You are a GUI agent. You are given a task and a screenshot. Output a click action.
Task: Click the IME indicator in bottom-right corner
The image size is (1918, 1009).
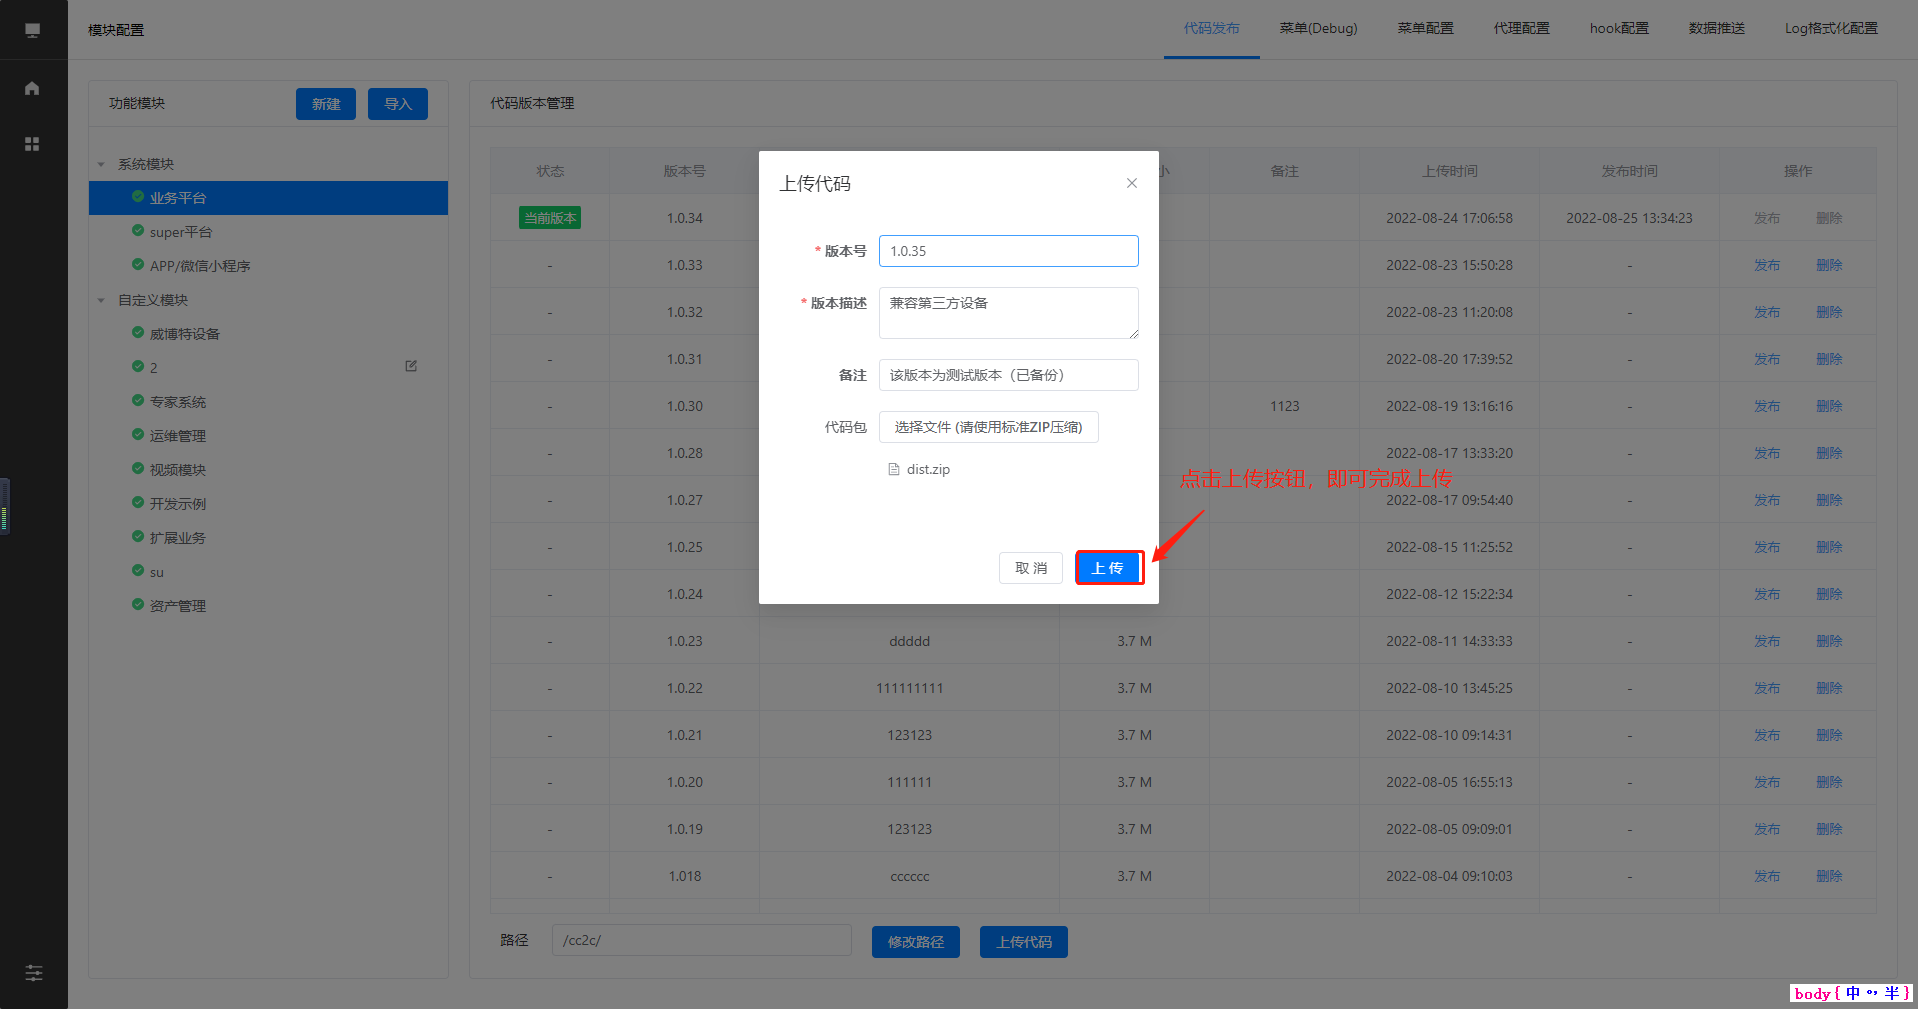pos(1851,993)
